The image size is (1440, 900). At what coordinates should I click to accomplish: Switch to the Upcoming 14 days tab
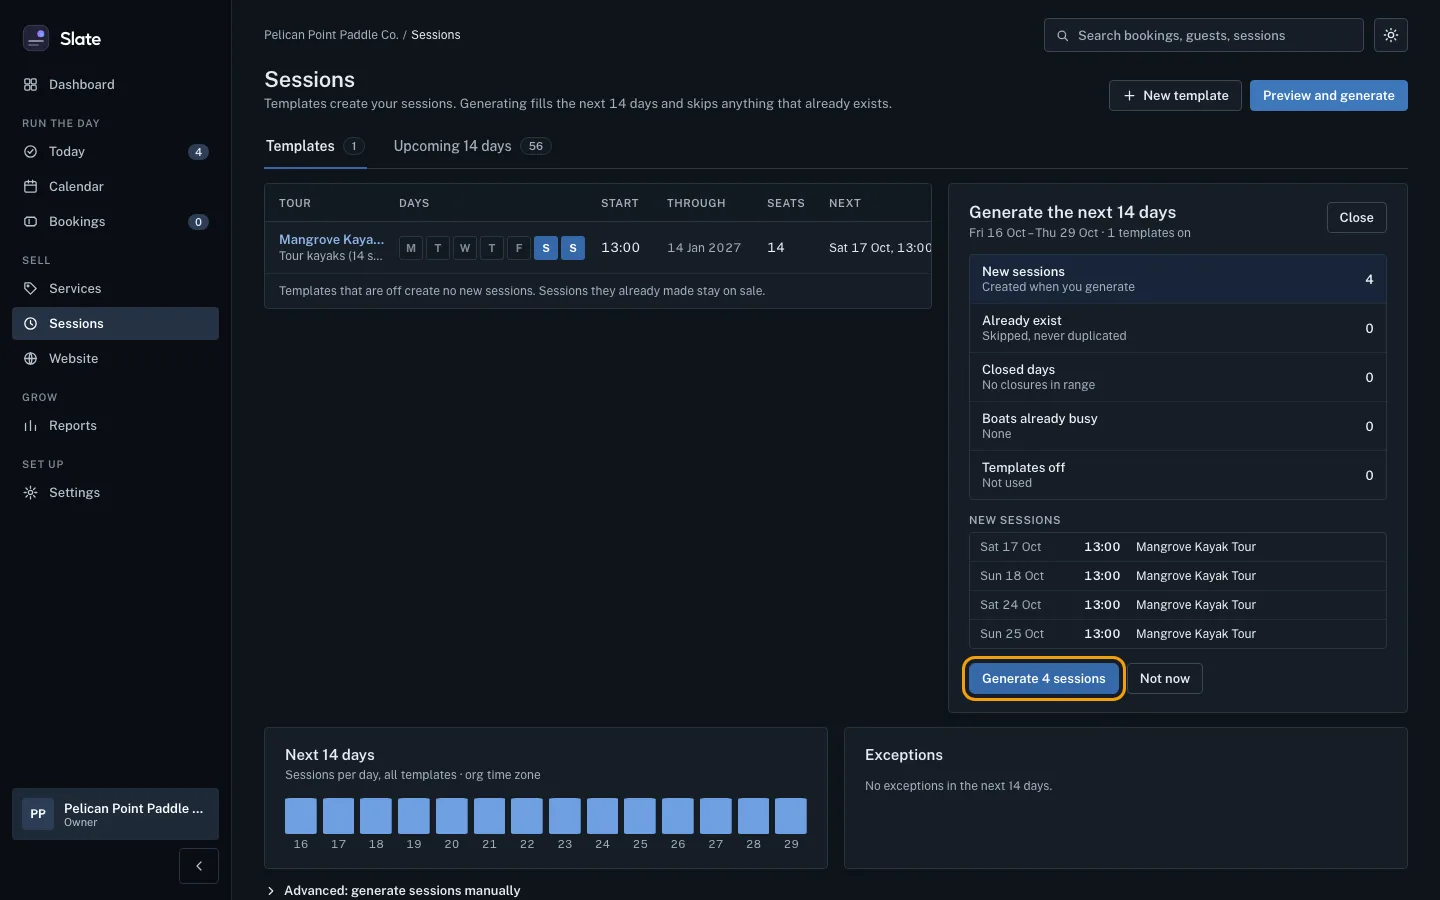coord(472,147)
